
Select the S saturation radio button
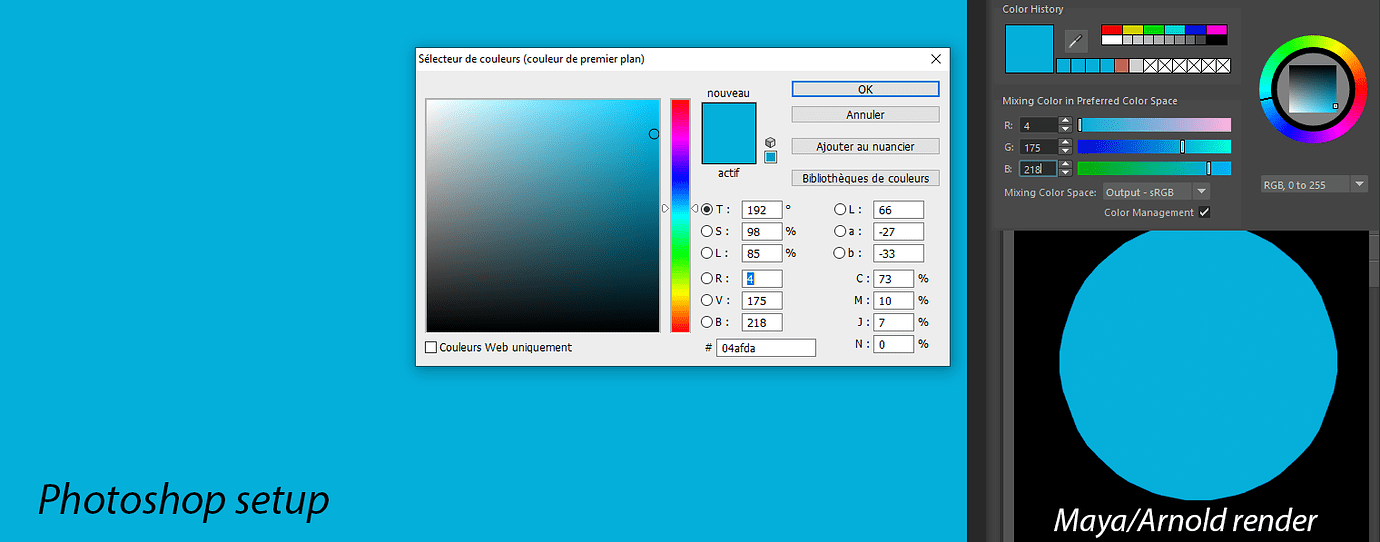(707, 232)
